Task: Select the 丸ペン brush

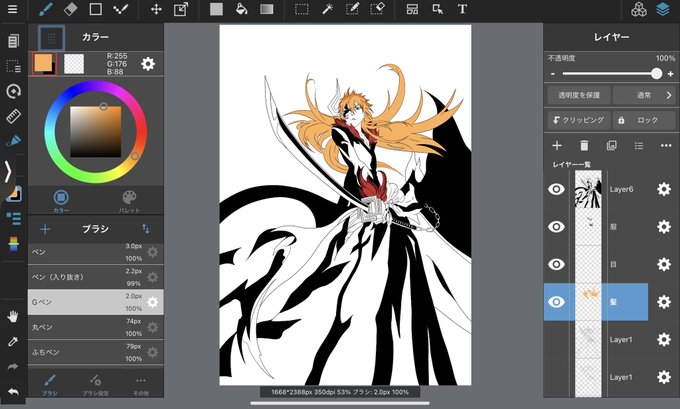Action: coord(95,327)
